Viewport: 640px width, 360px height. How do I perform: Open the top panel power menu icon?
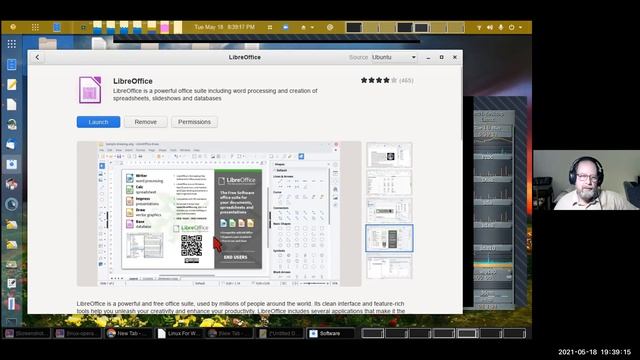[x=514, y=27]
